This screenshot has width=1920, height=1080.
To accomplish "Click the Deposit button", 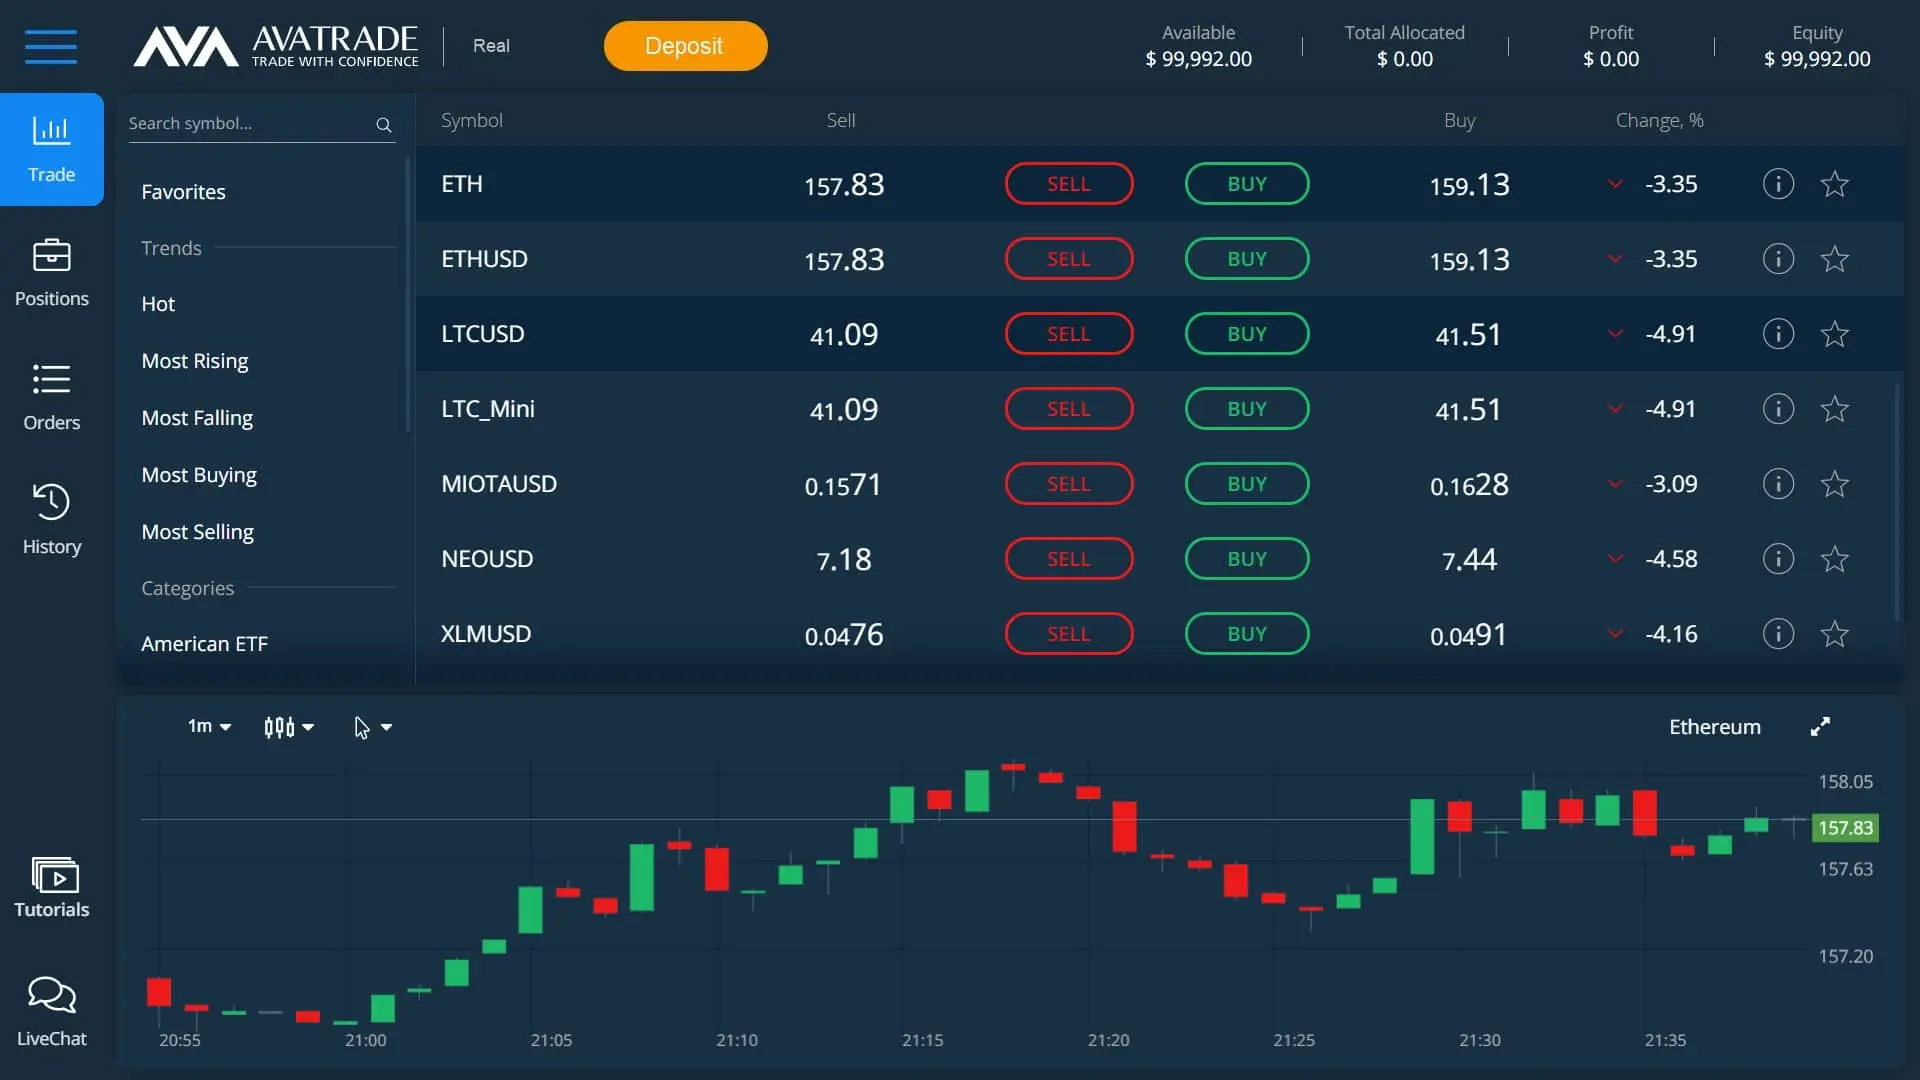I will (x=684, y=46).
